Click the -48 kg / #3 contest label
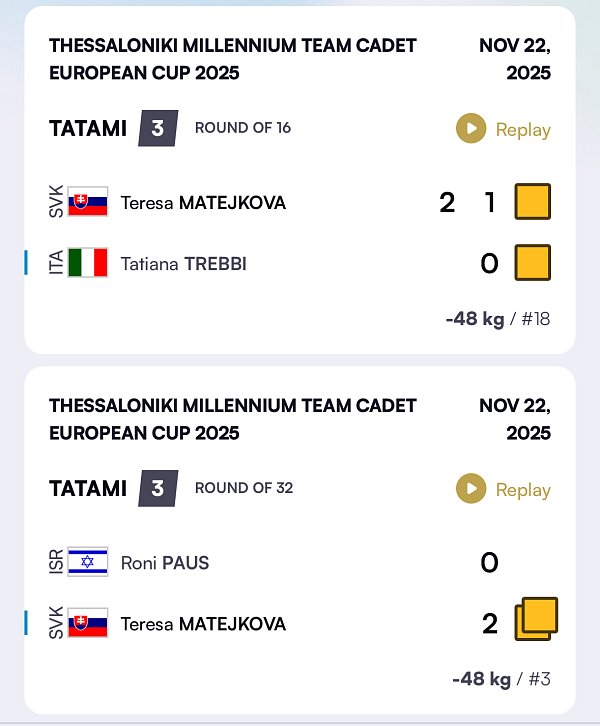The image size is (600, 726). (500, 679)
